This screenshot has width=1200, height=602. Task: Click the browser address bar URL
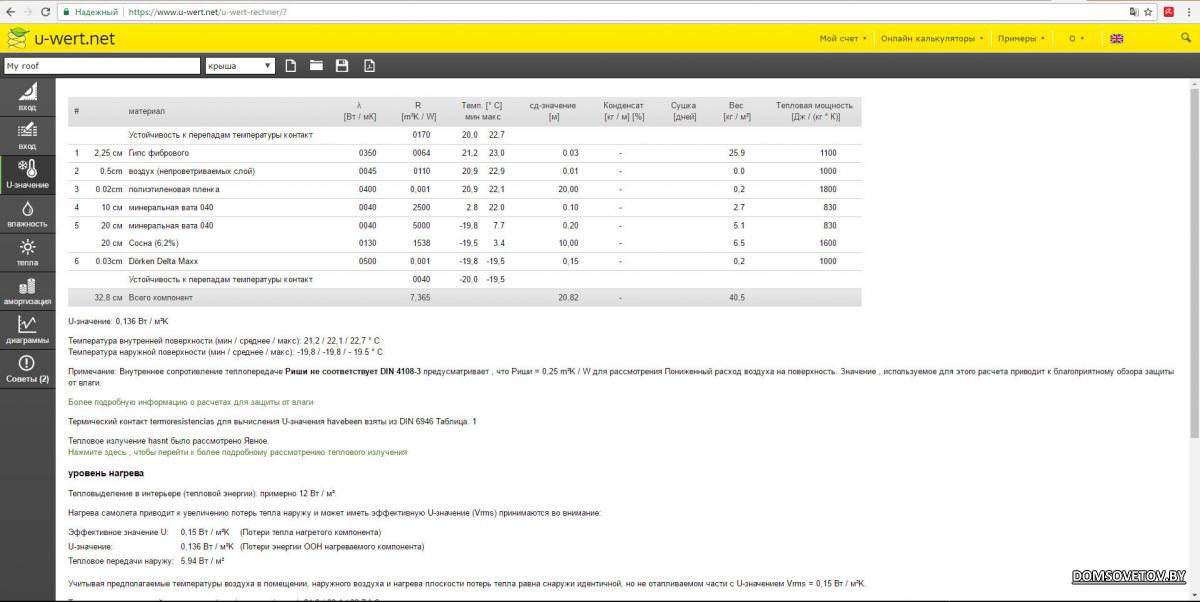click(207, 11)
